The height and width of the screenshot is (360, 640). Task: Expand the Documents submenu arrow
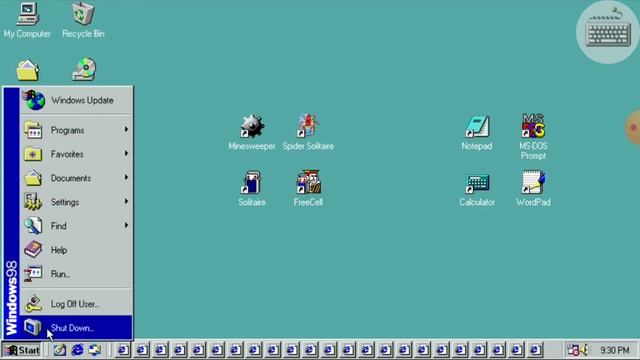pos(126,178)
